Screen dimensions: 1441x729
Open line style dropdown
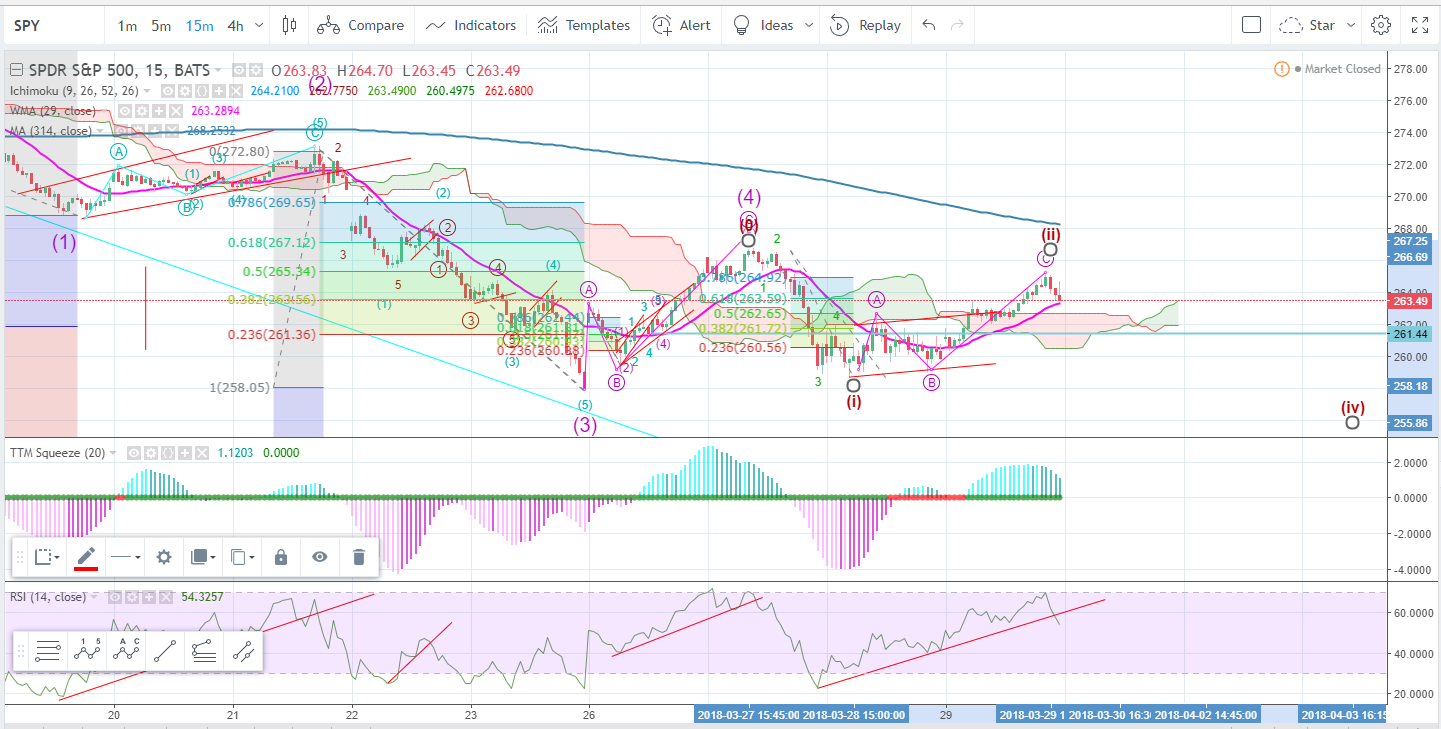tap(125, 557)
